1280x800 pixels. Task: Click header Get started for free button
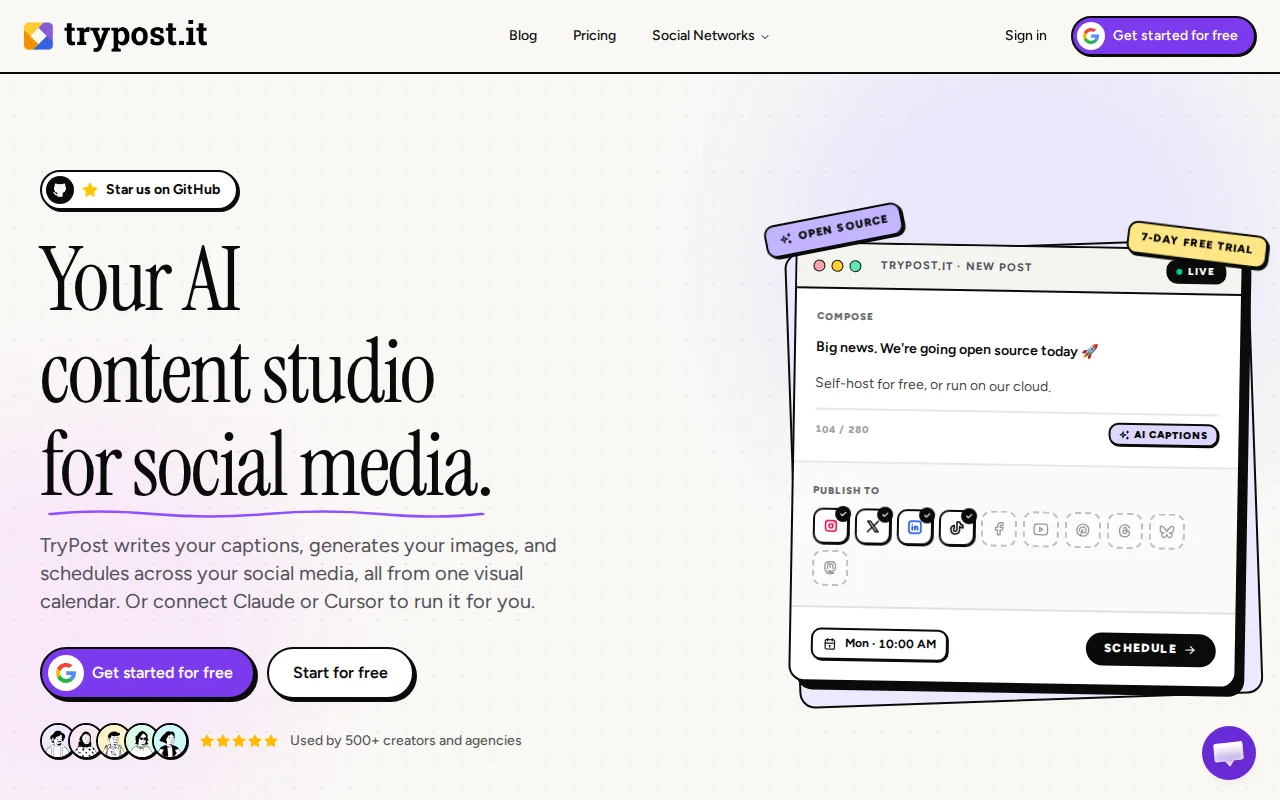point(1162,36)
